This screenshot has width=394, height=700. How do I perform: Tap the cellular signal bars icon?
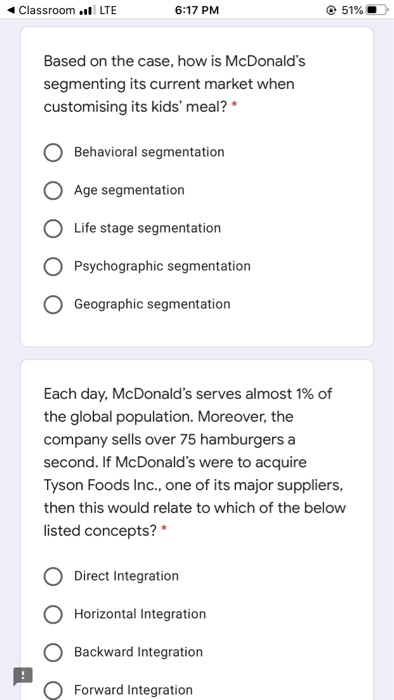[x=88, y=10]
